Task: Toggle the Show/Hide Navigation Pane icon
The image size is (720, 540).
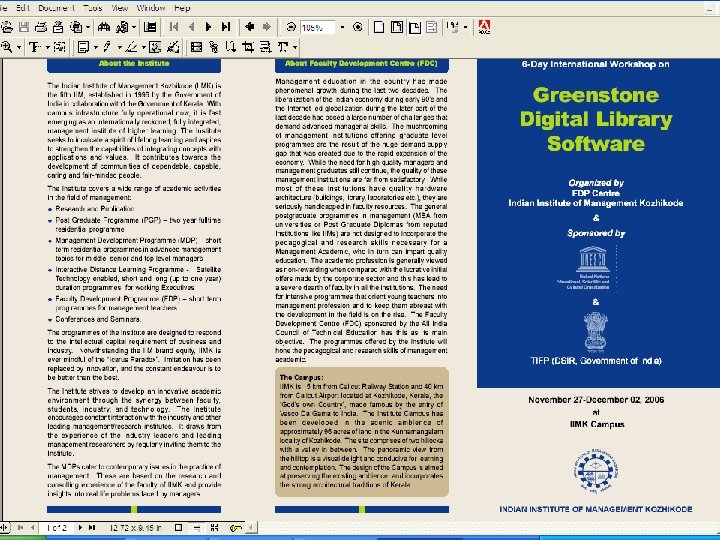Action: [150, 28]
